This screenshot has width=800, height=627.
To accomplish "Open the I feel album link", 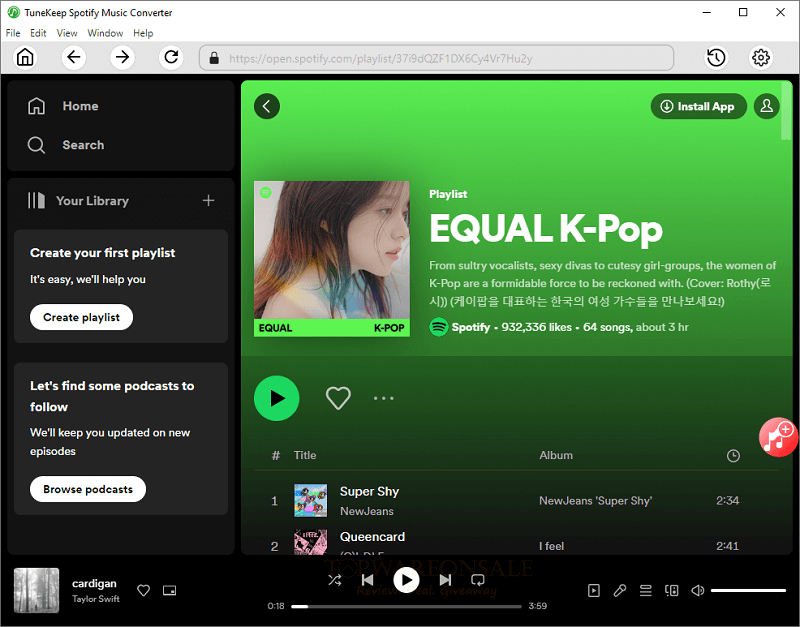I will pos(551,546).
